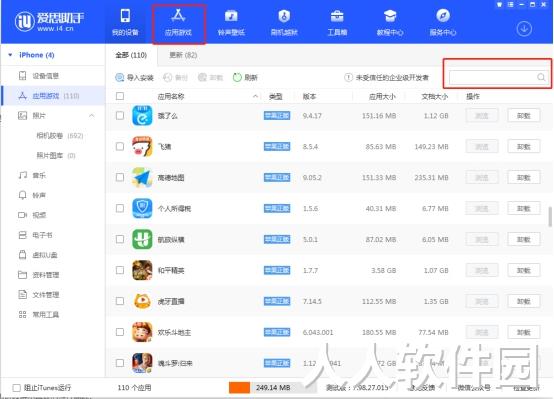Click the i4 爱思助手 logo
Image resolution: width=554 pixels, height=399 pixels.
(x=49, y=22)
